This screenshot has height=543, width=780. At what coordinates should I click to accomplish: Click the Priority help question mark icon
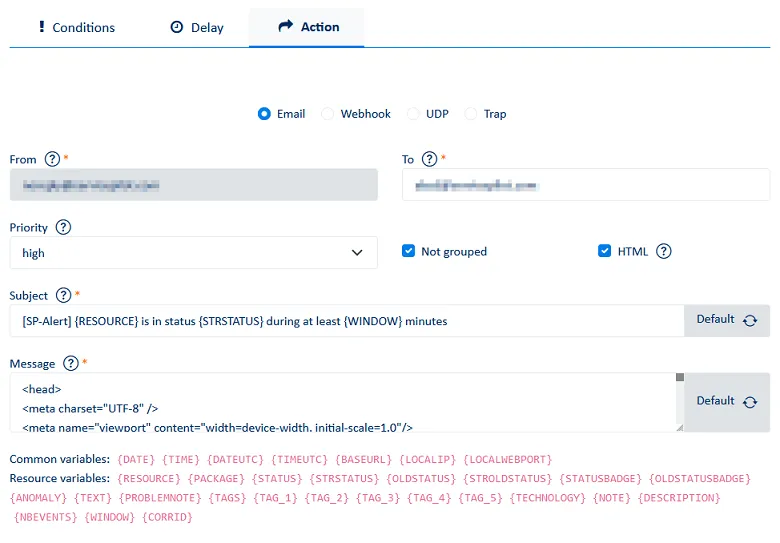click(x=63, y=227)
